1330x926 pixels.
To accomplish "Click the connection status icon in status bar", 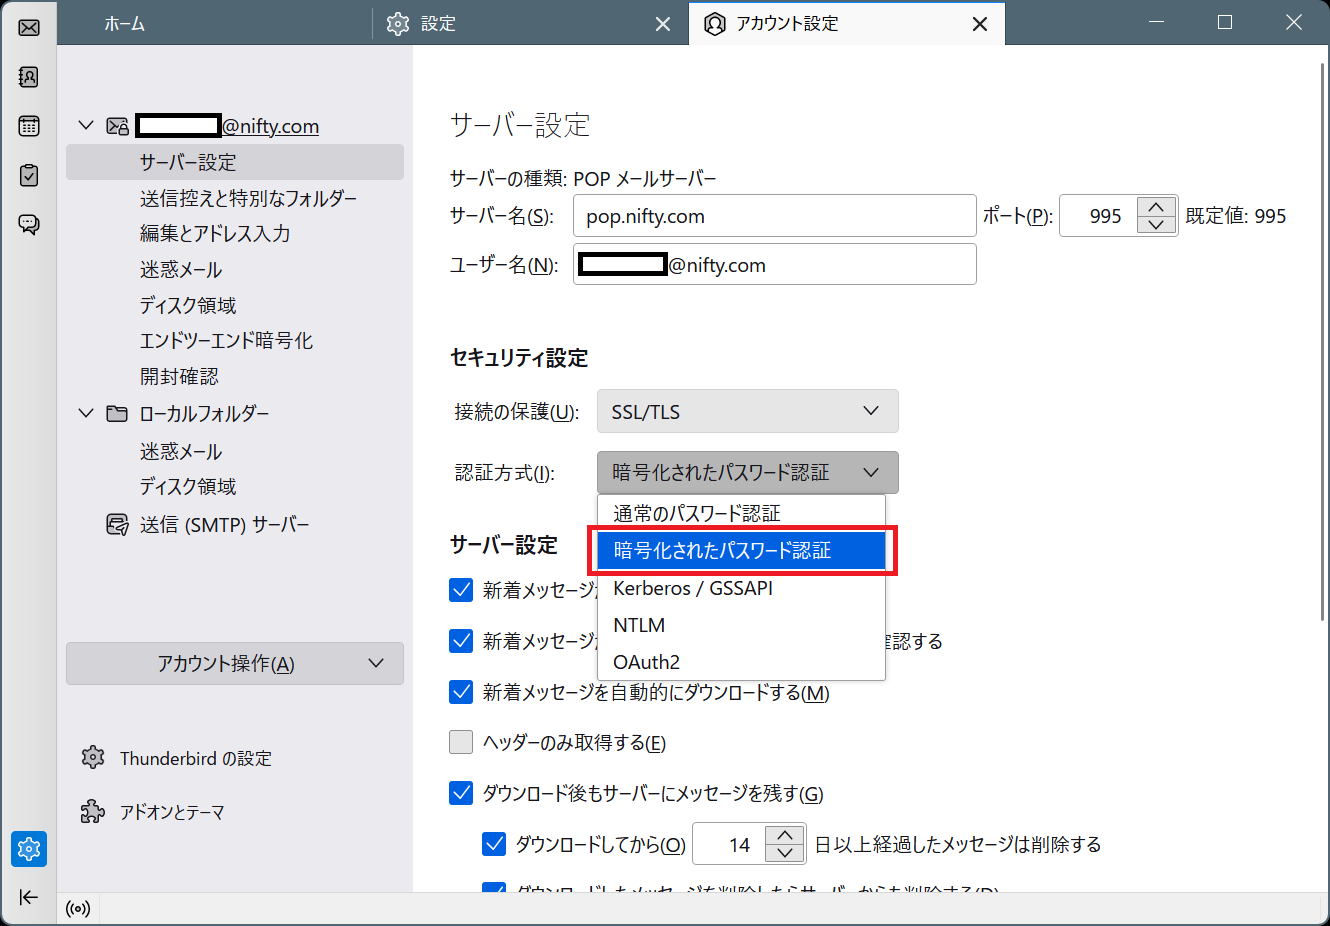I will (78, 909).
